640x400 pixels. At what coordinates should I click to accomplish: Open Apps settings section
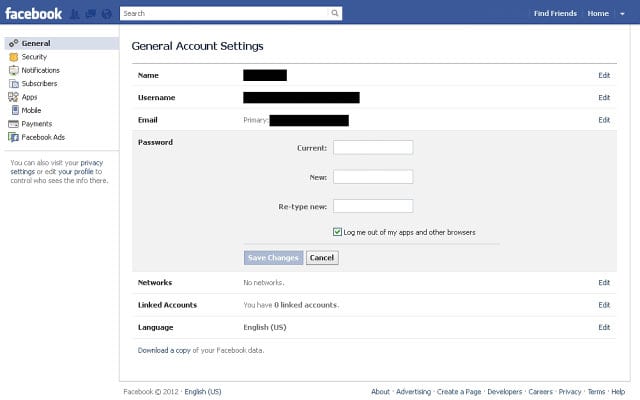29,97
